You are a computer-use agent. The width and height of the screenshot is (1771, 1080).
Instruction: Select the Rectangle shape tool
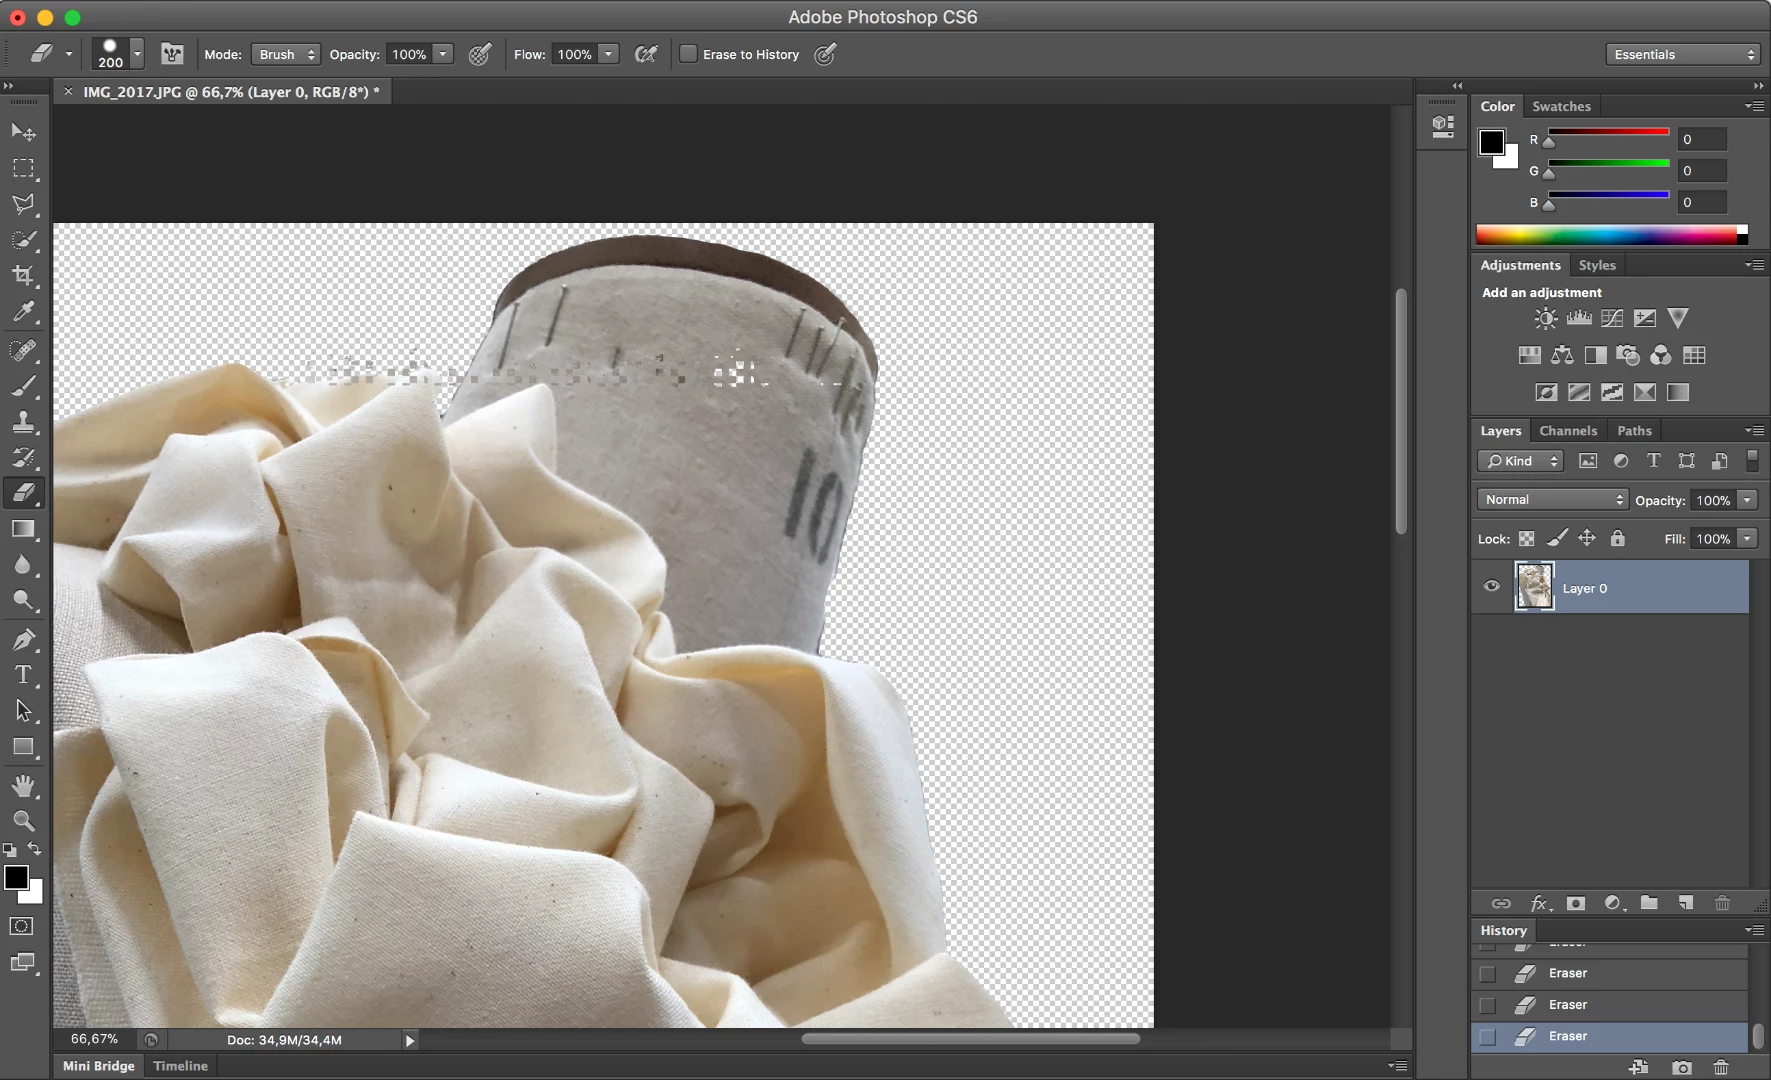click(x=23, y=747)
